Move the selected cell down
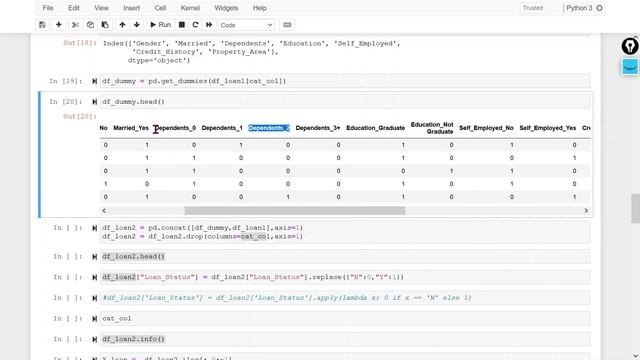640x360 pixels. click(137, 25)
